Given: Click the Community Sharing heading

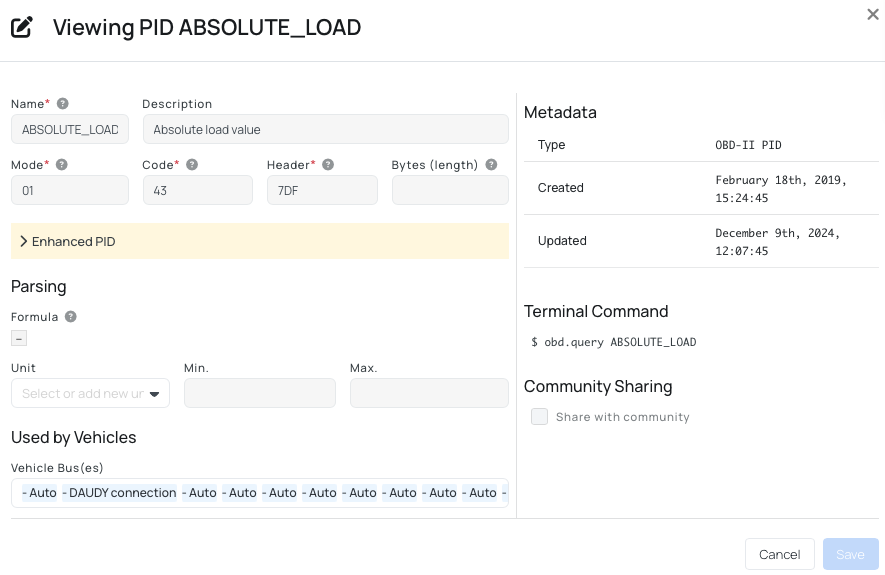Looking at the screenshot, I should [x=598, y=387].
